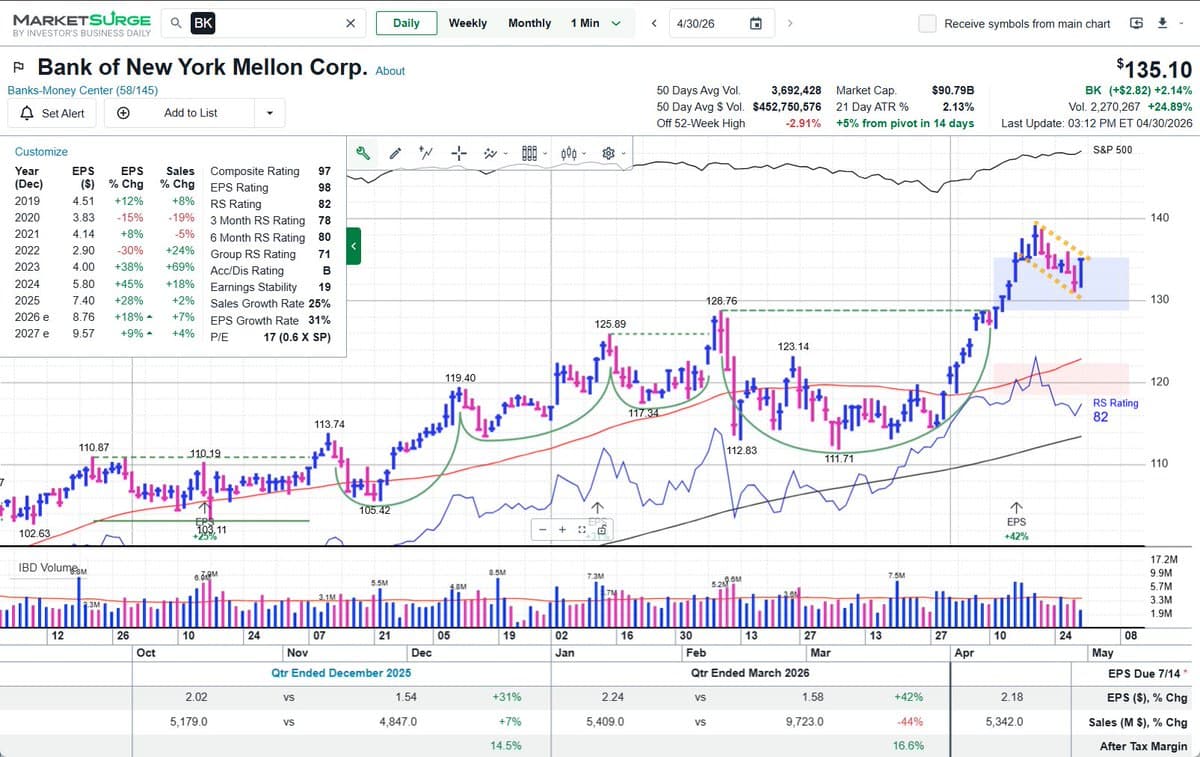
Task: Click the EPS Rating 98 row
Action: [270, 187]
